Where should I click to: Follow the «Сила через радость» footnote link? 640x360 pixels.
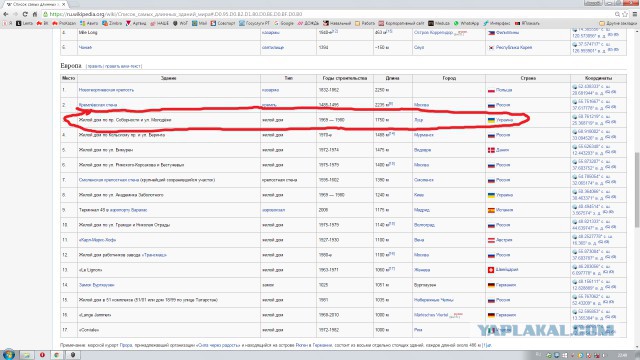(x=218, y=345)
